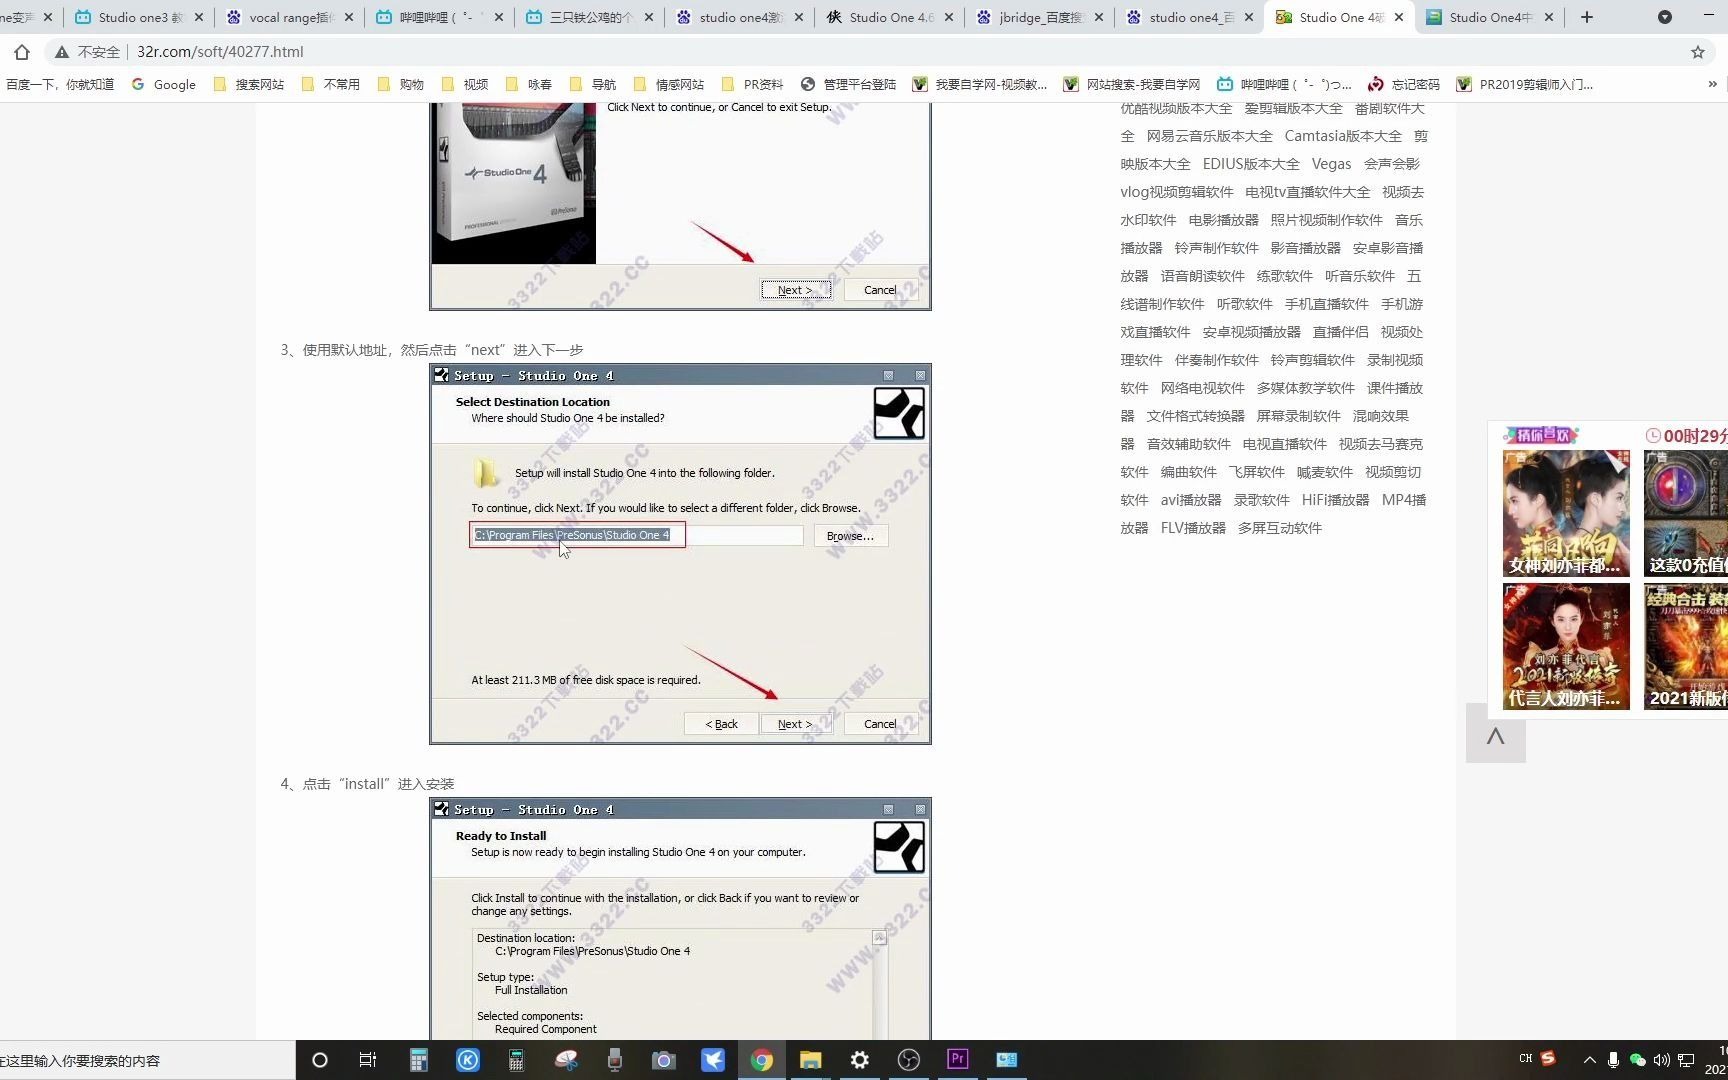Open the Google bookmark
Screen dimensions: 1728x1080
pyautogui.click(x=164, y=84)
